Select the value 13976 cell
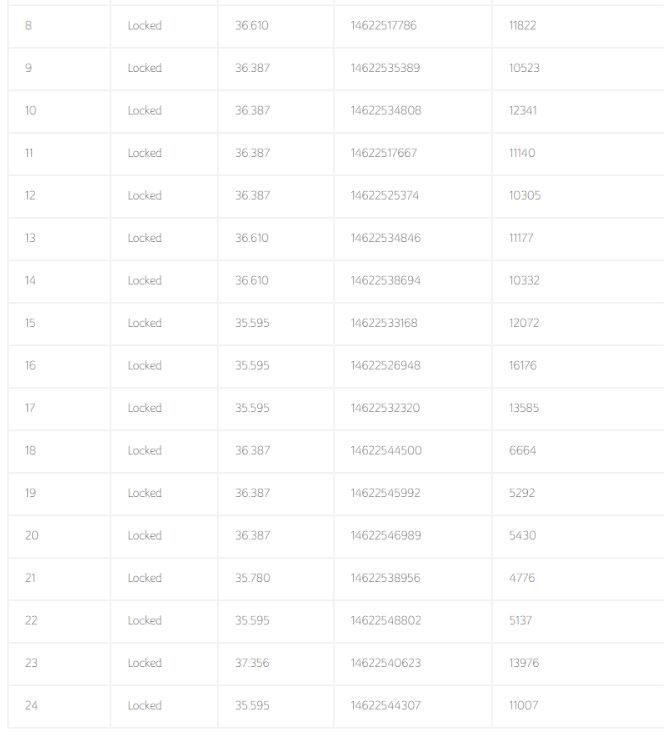Viewport: 664px width, 742px height. coord(523,663)
